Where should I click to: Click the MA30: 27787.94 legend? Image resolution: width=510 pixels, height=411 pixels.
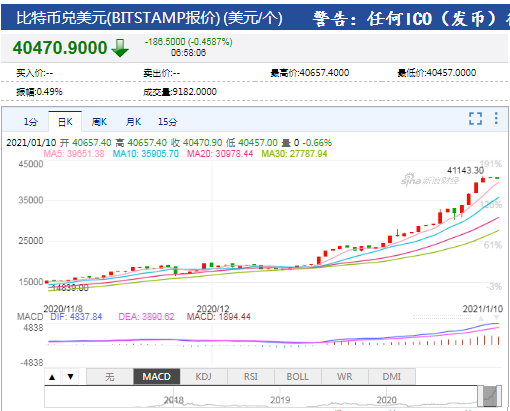pyautogui.click(x=294, y=154)
